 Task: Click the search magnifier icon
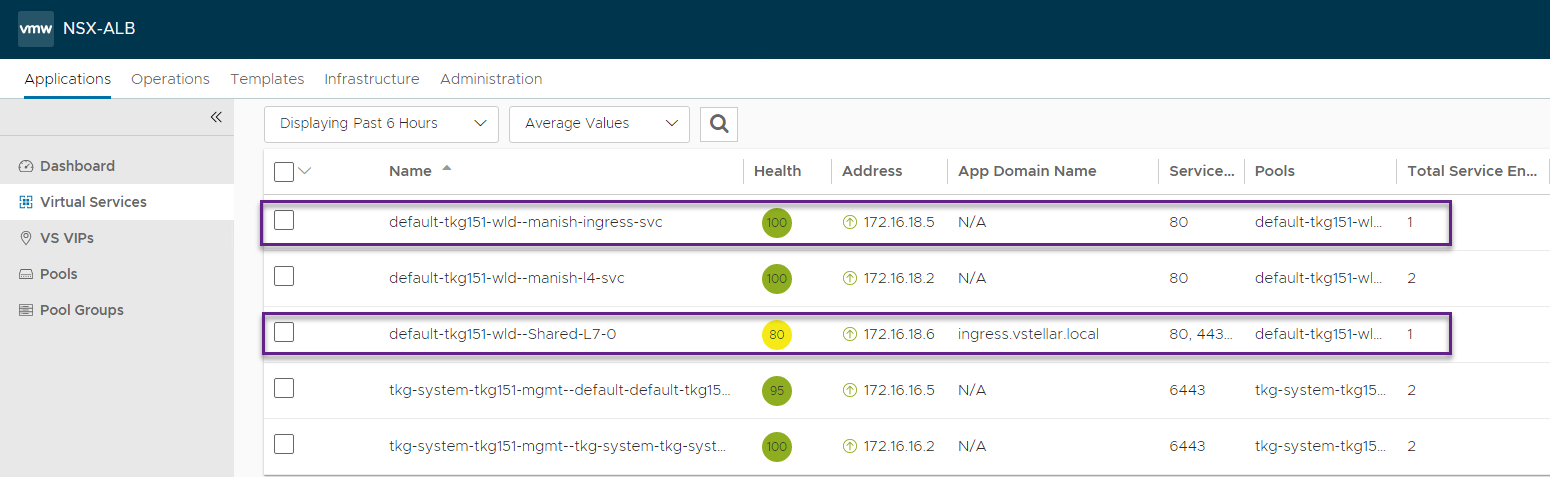(718, 124)
